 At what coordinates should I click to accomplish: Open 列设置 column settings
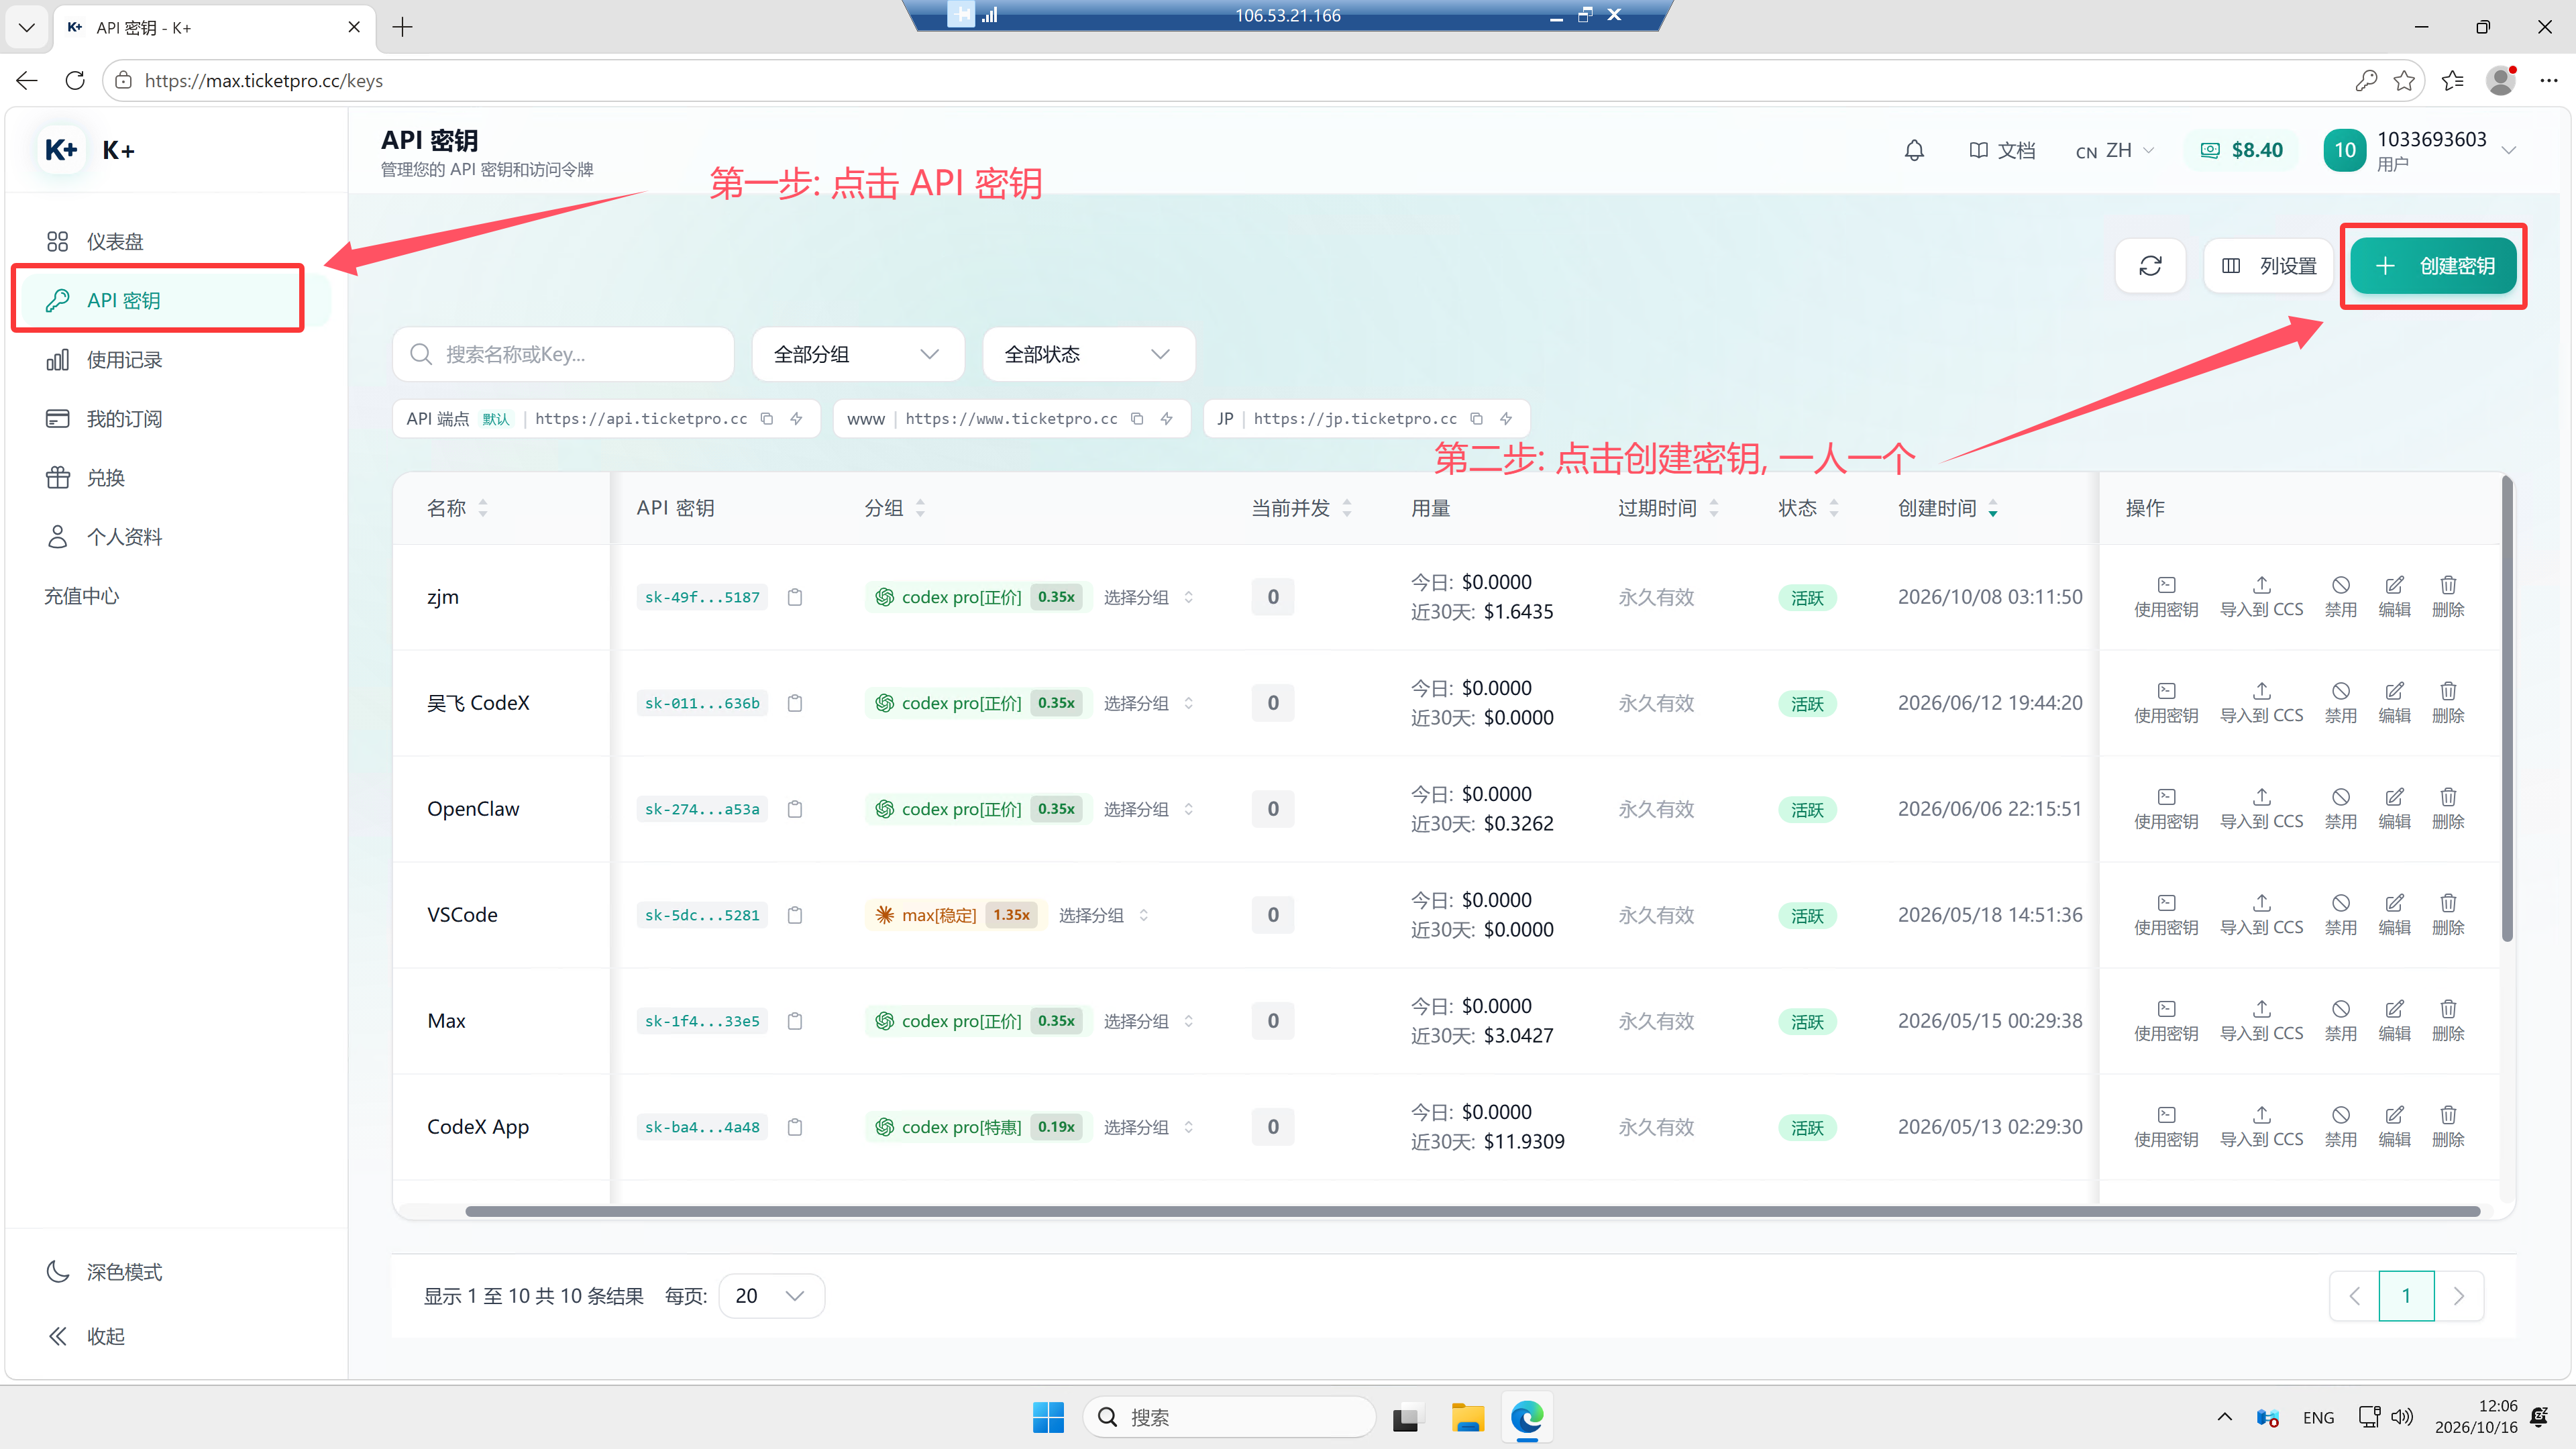tap(2268, 266)
